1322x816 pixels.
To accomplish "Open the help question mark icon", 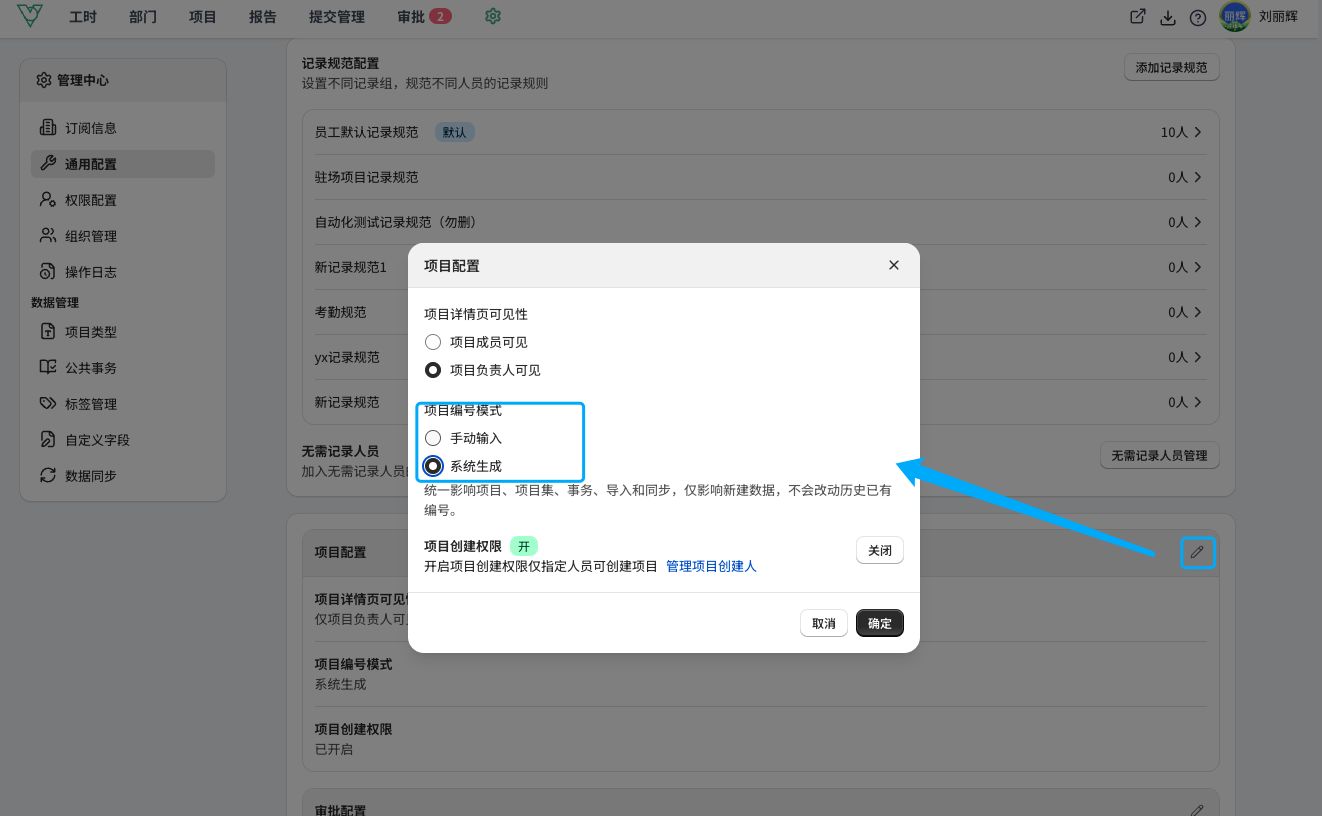I will pos(1198,17).
